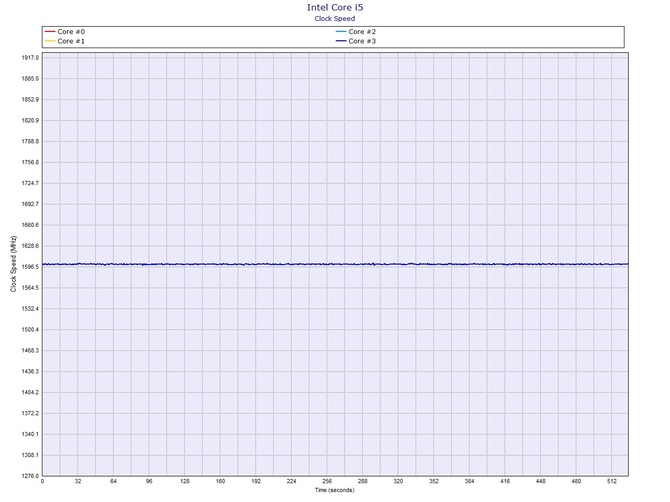Click the 1724.7 y-axis value
Viewport: 670px width, 502px height.
pyautogui.click(x=30, y=183)
